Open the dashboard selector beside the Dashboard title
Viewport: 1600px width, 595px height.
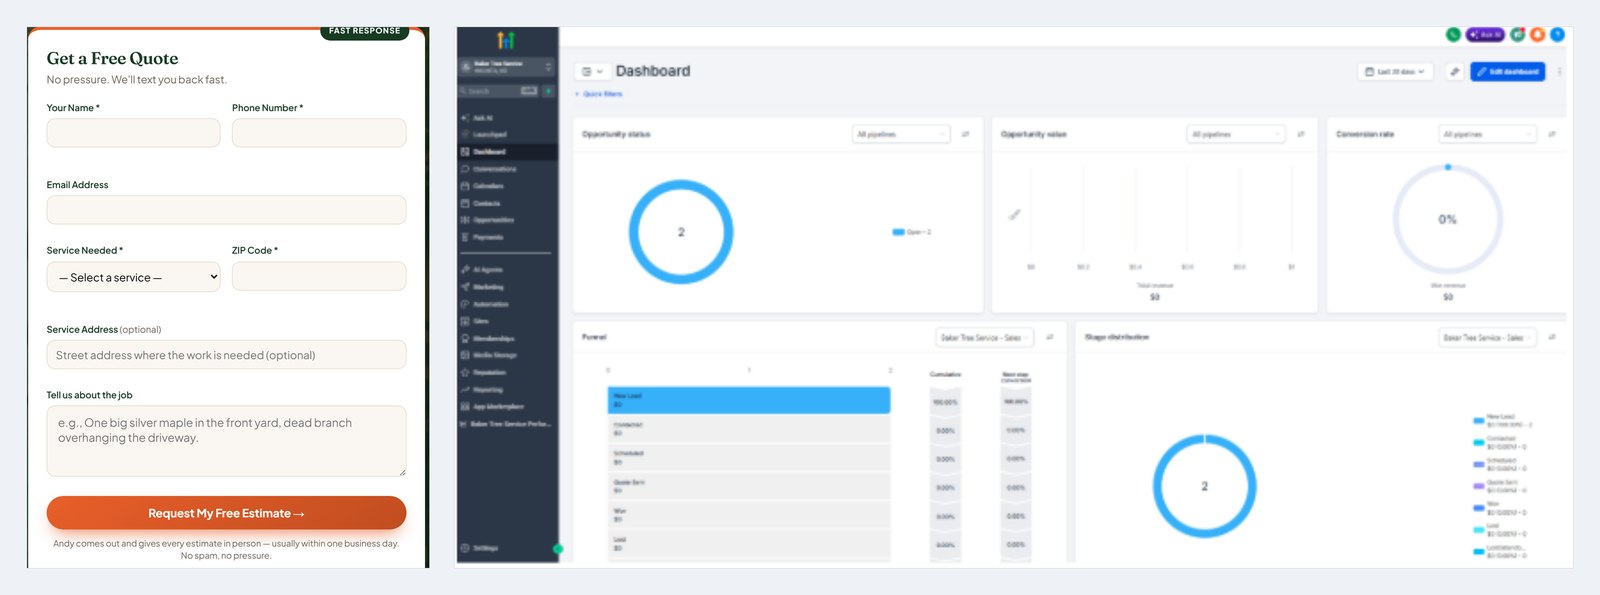(592, 72)
